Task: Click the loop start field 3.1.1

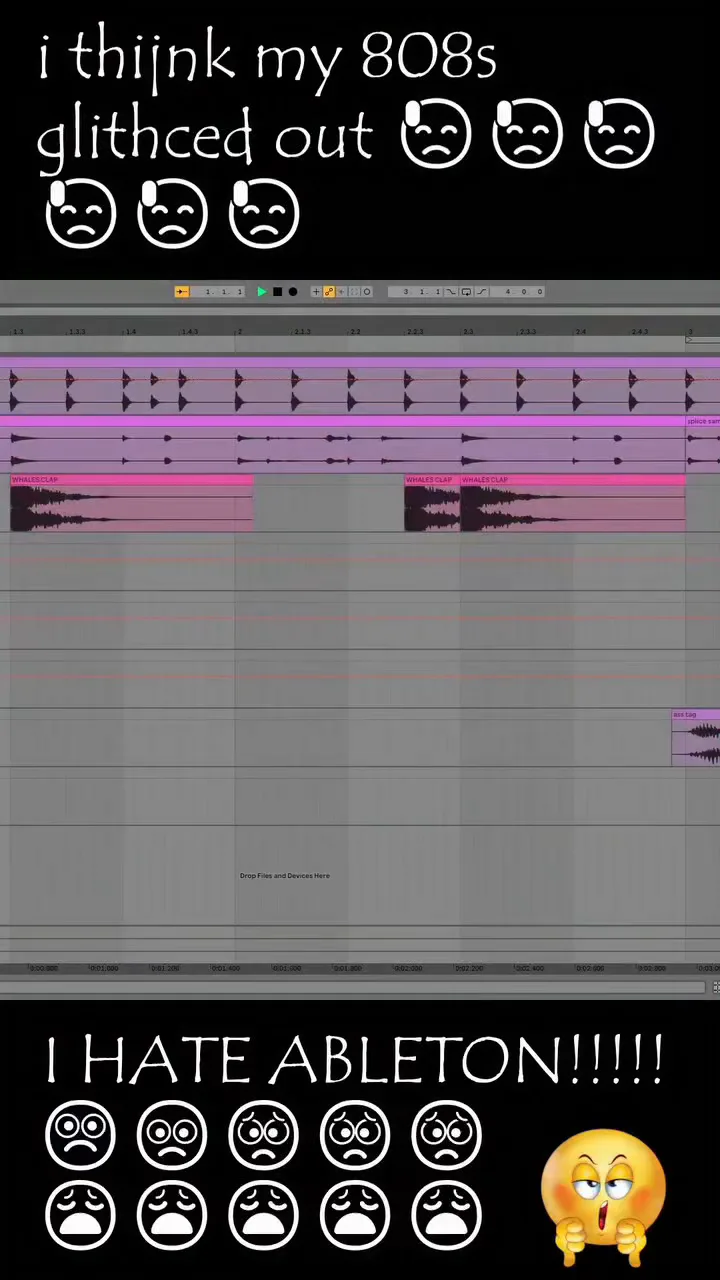Action: pyautogui.click(x=415, y=292)
